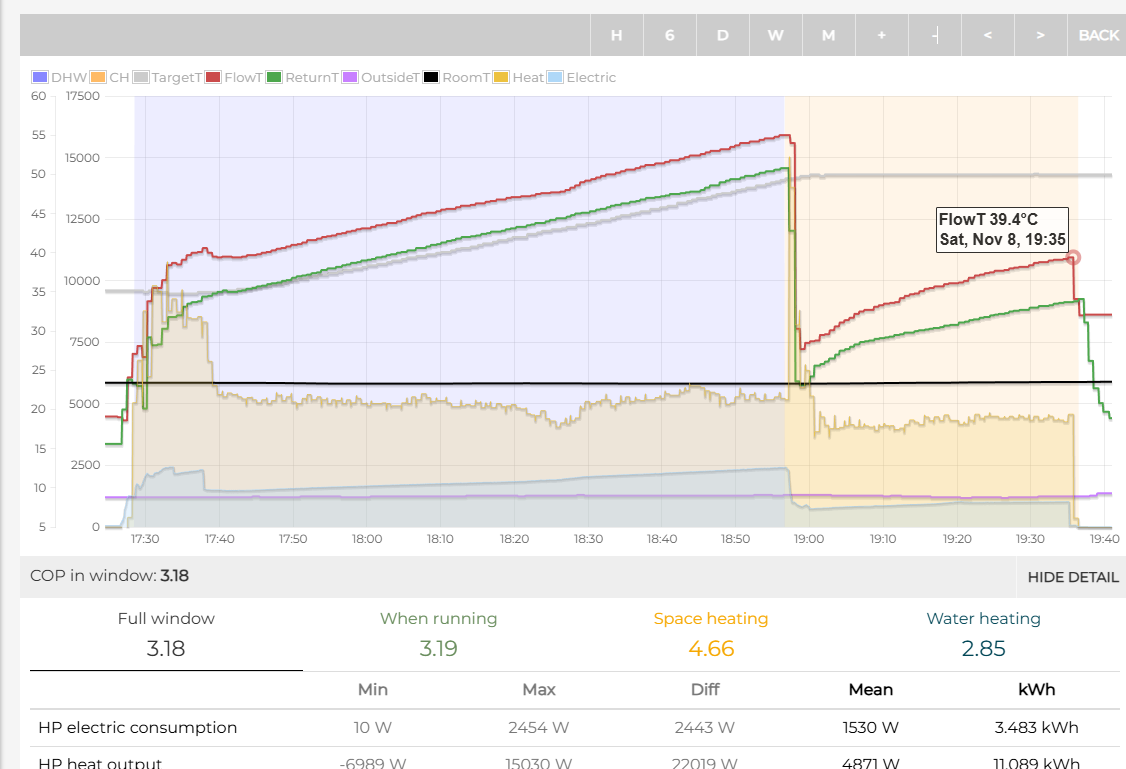Viewport: 1126px width, 769px height.
Task: Select the Full window stats tab
Action: point(166,633)
